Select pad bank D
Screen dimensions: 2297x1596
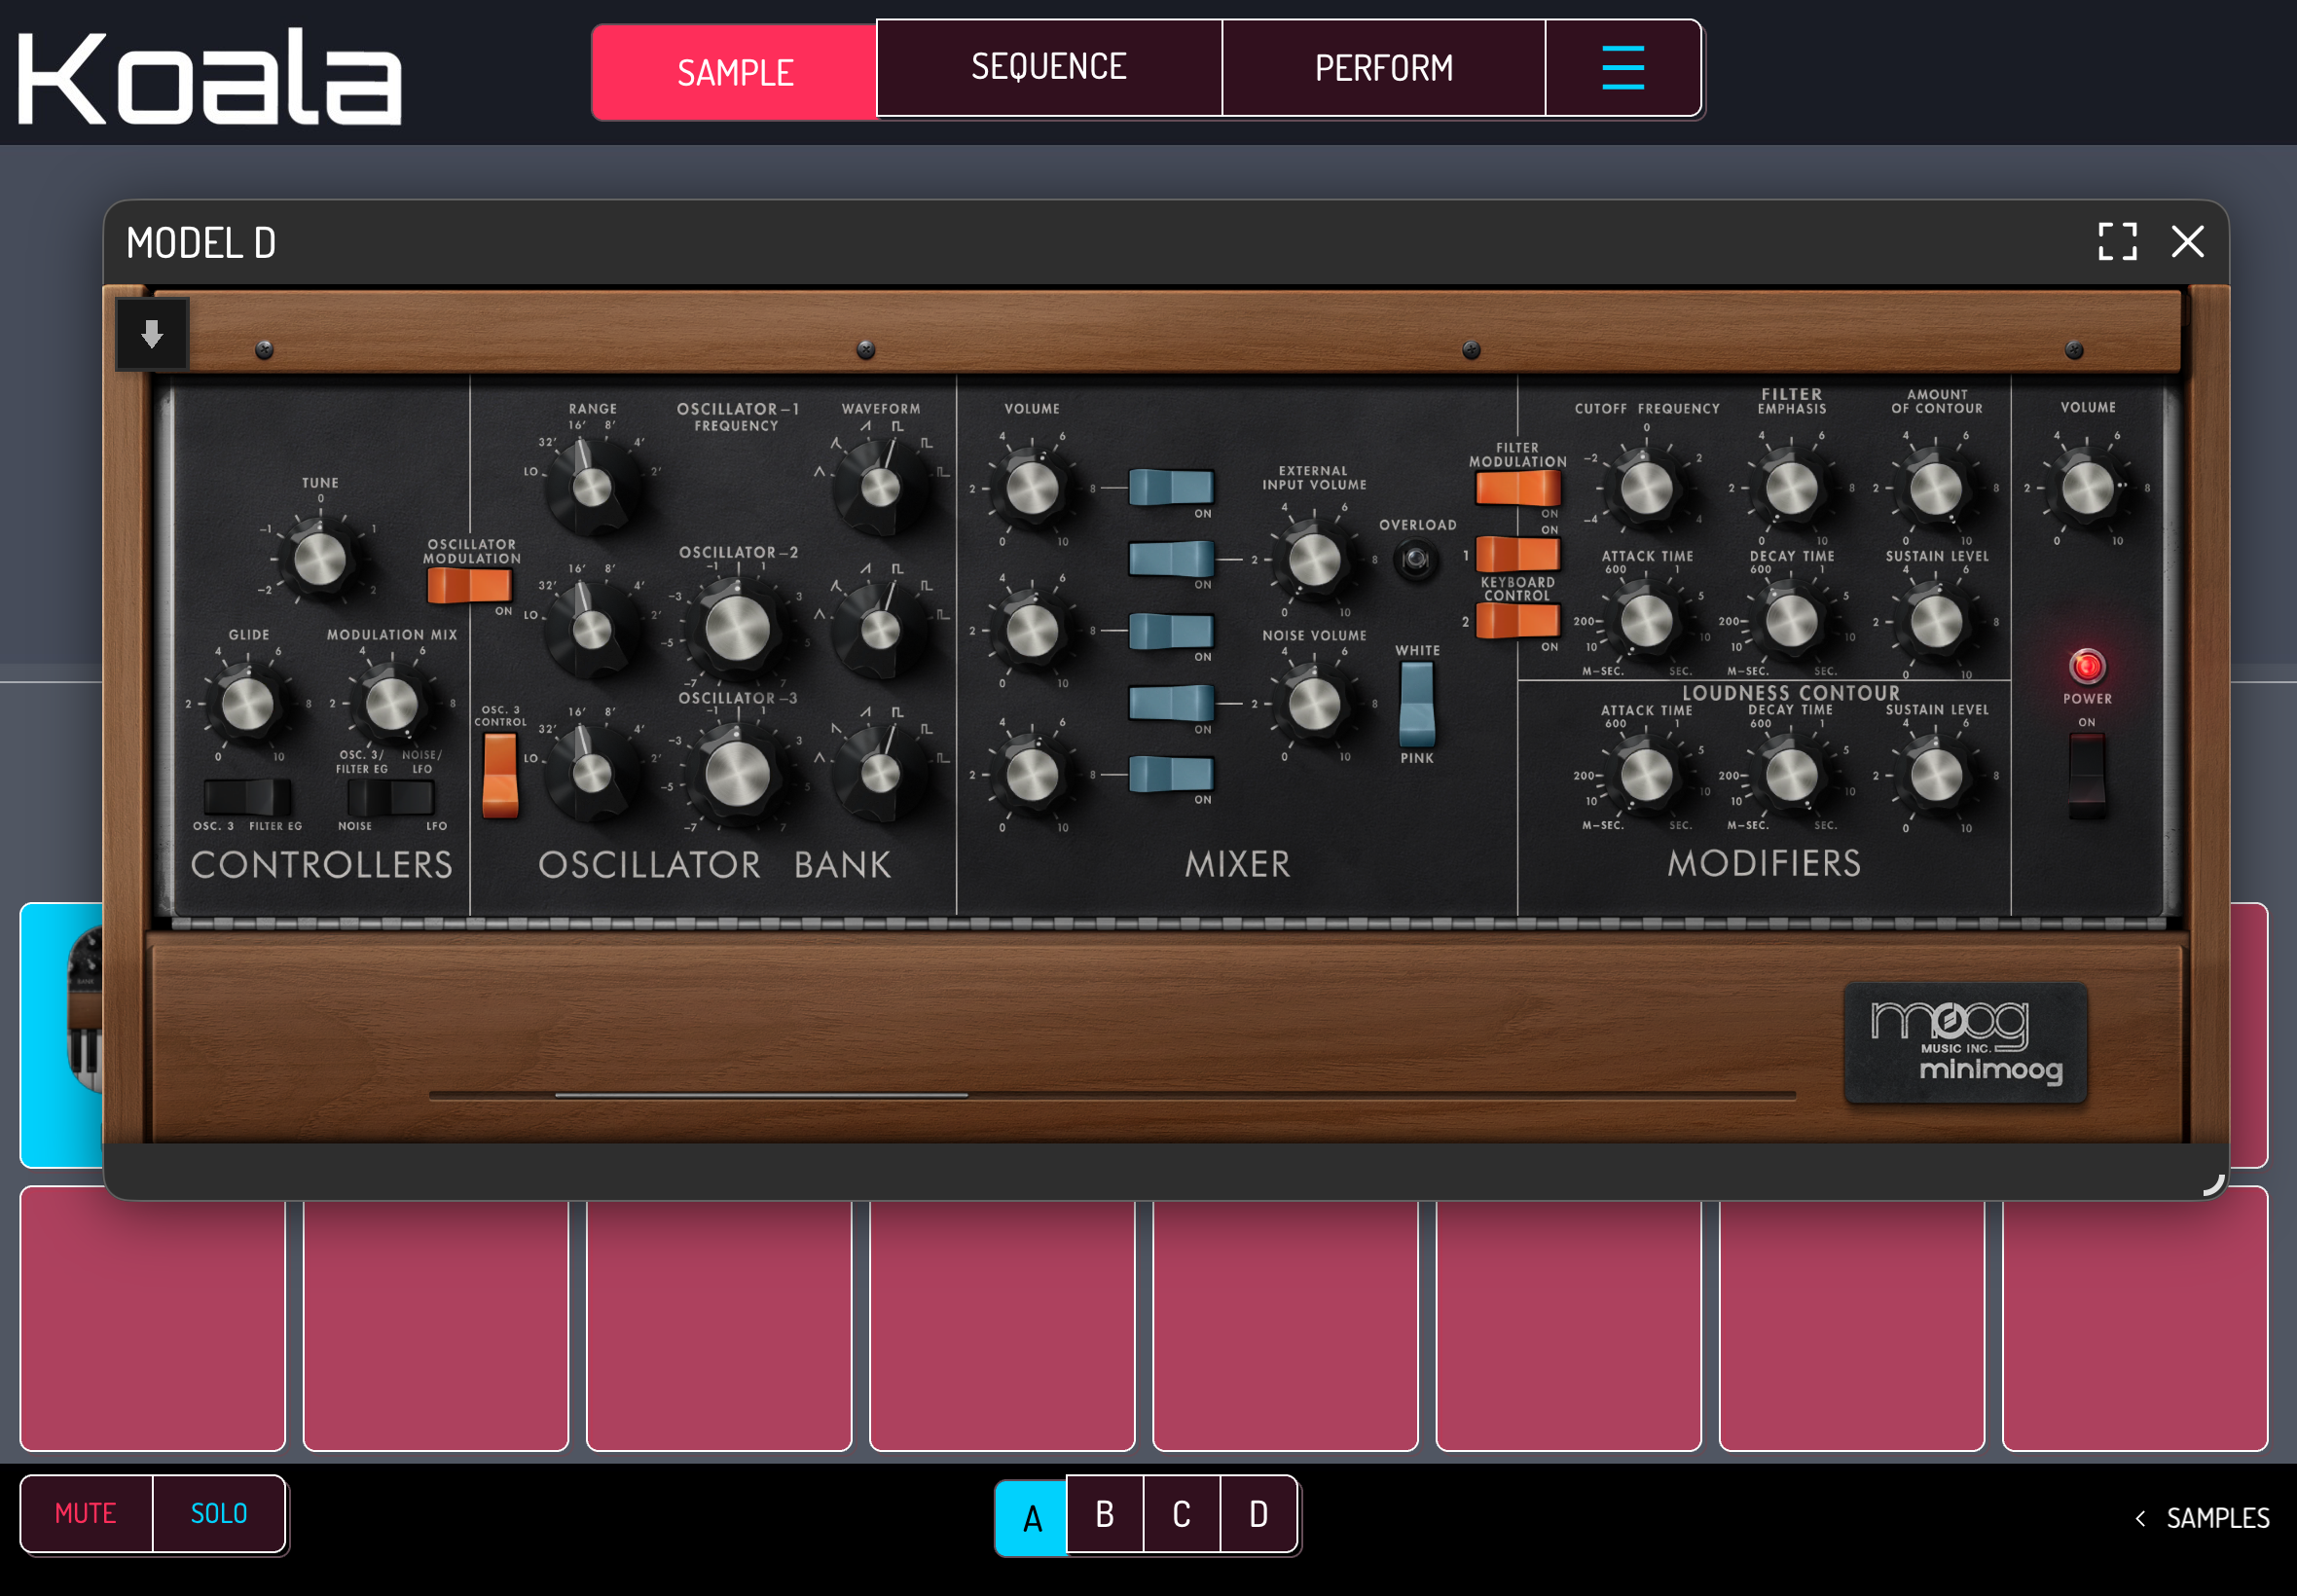(1259, 1514)
